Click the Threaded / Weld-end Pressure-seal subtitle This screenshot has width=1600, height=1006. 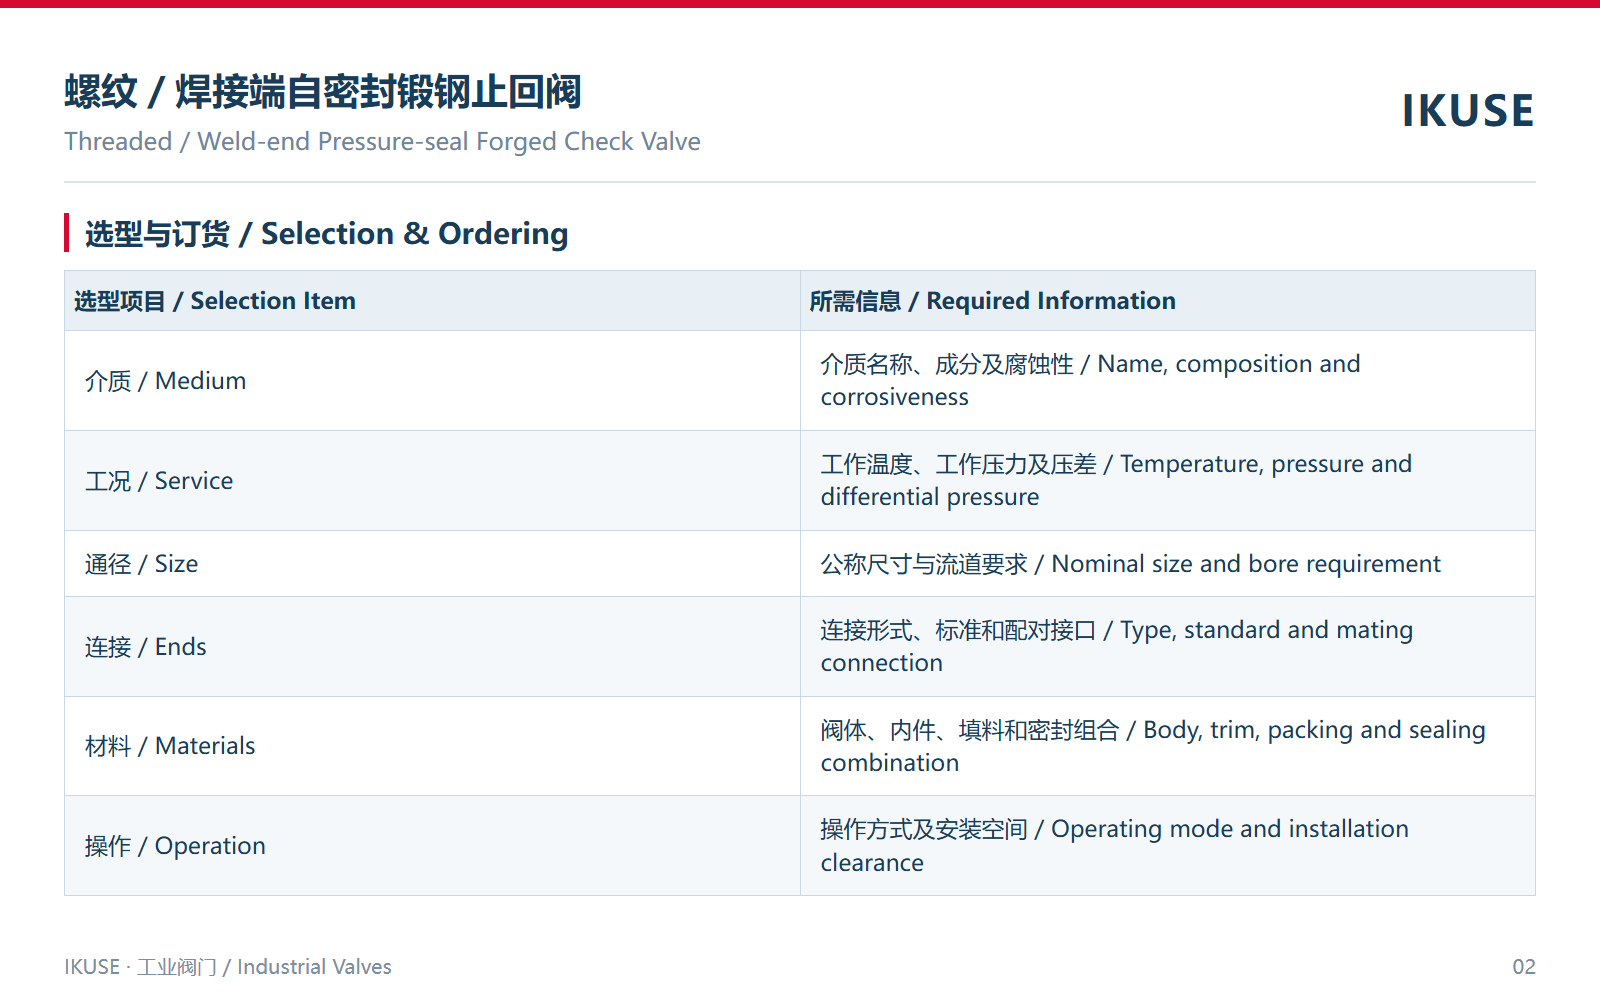[x=382, y=142]
